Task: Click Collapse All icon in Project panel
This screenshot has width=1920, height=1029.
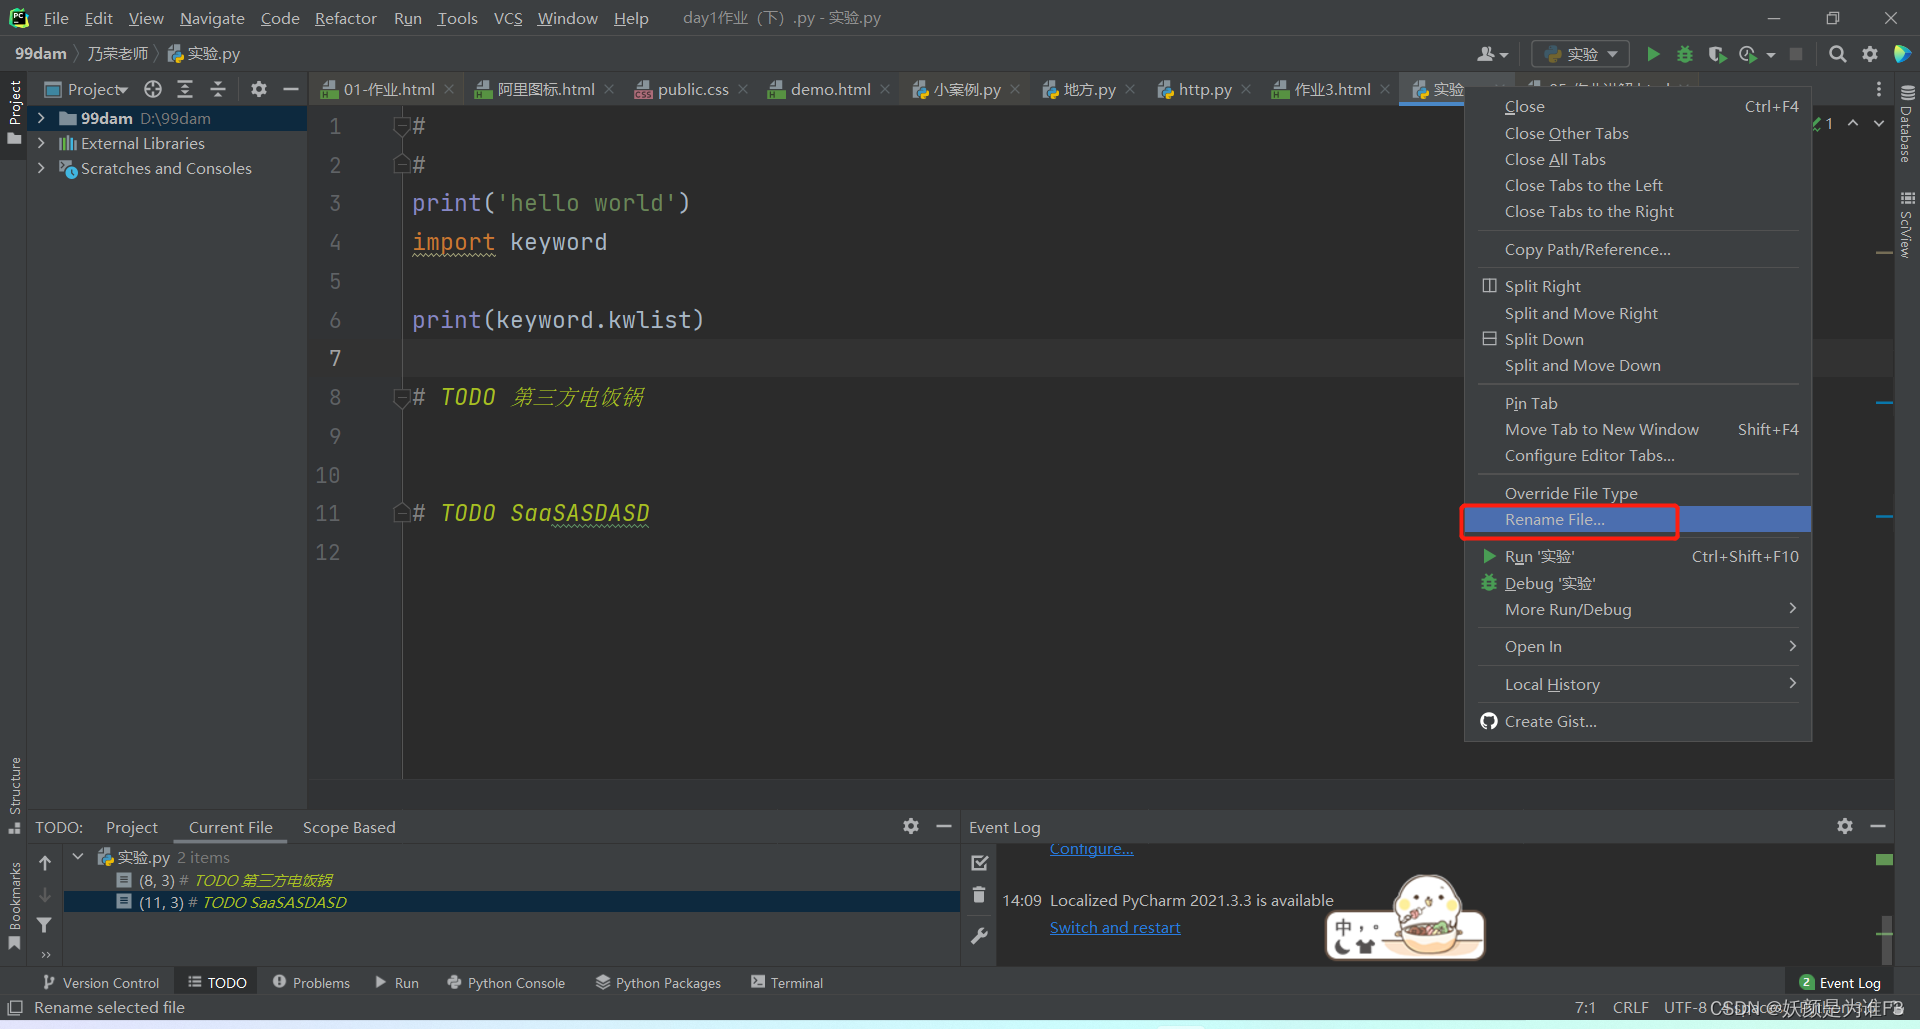Action: pos(217,89)
